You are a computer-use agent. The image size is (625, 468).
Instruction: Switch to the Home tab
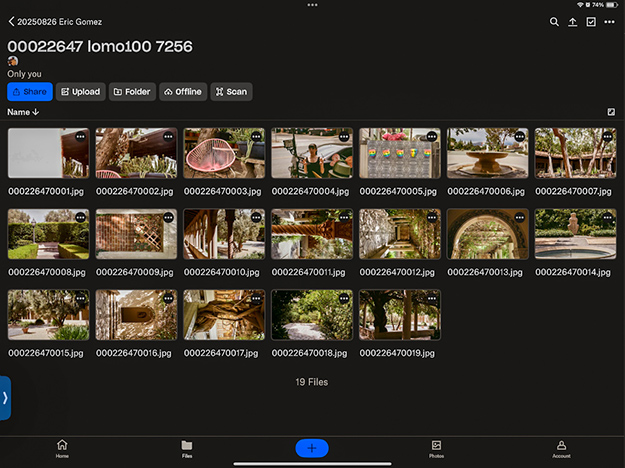(x=62, y=448)
